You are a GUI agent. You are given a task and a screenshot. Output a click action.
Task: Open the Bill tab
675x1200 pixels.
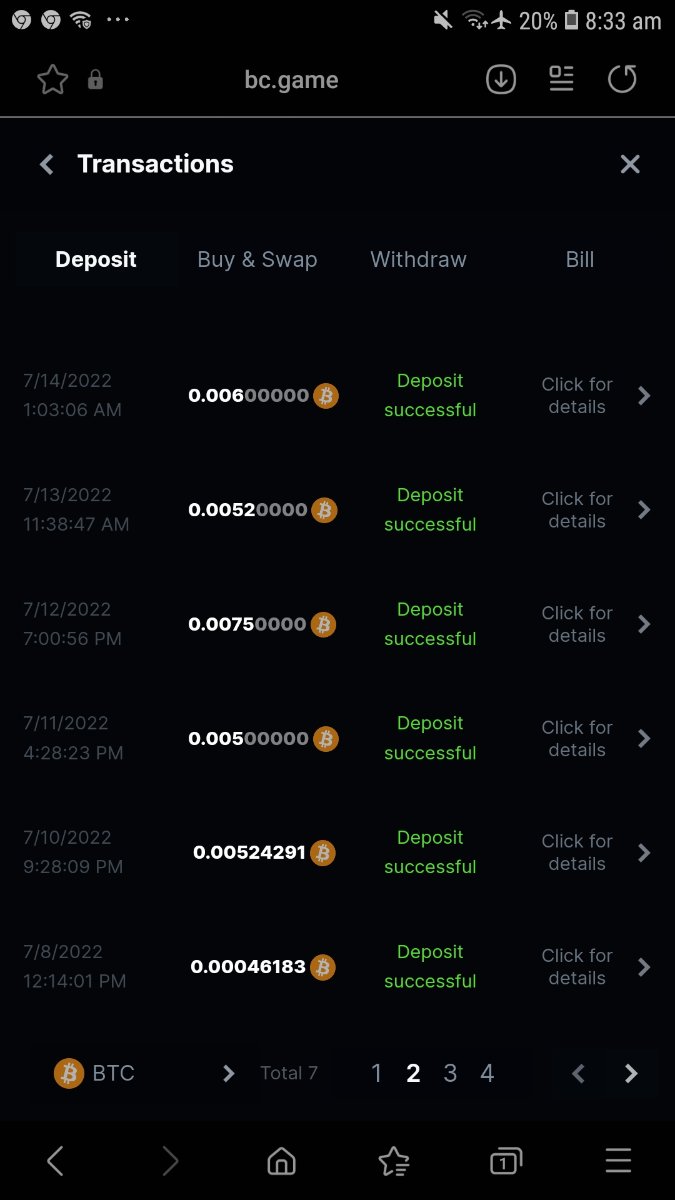(x=580, y=260)
